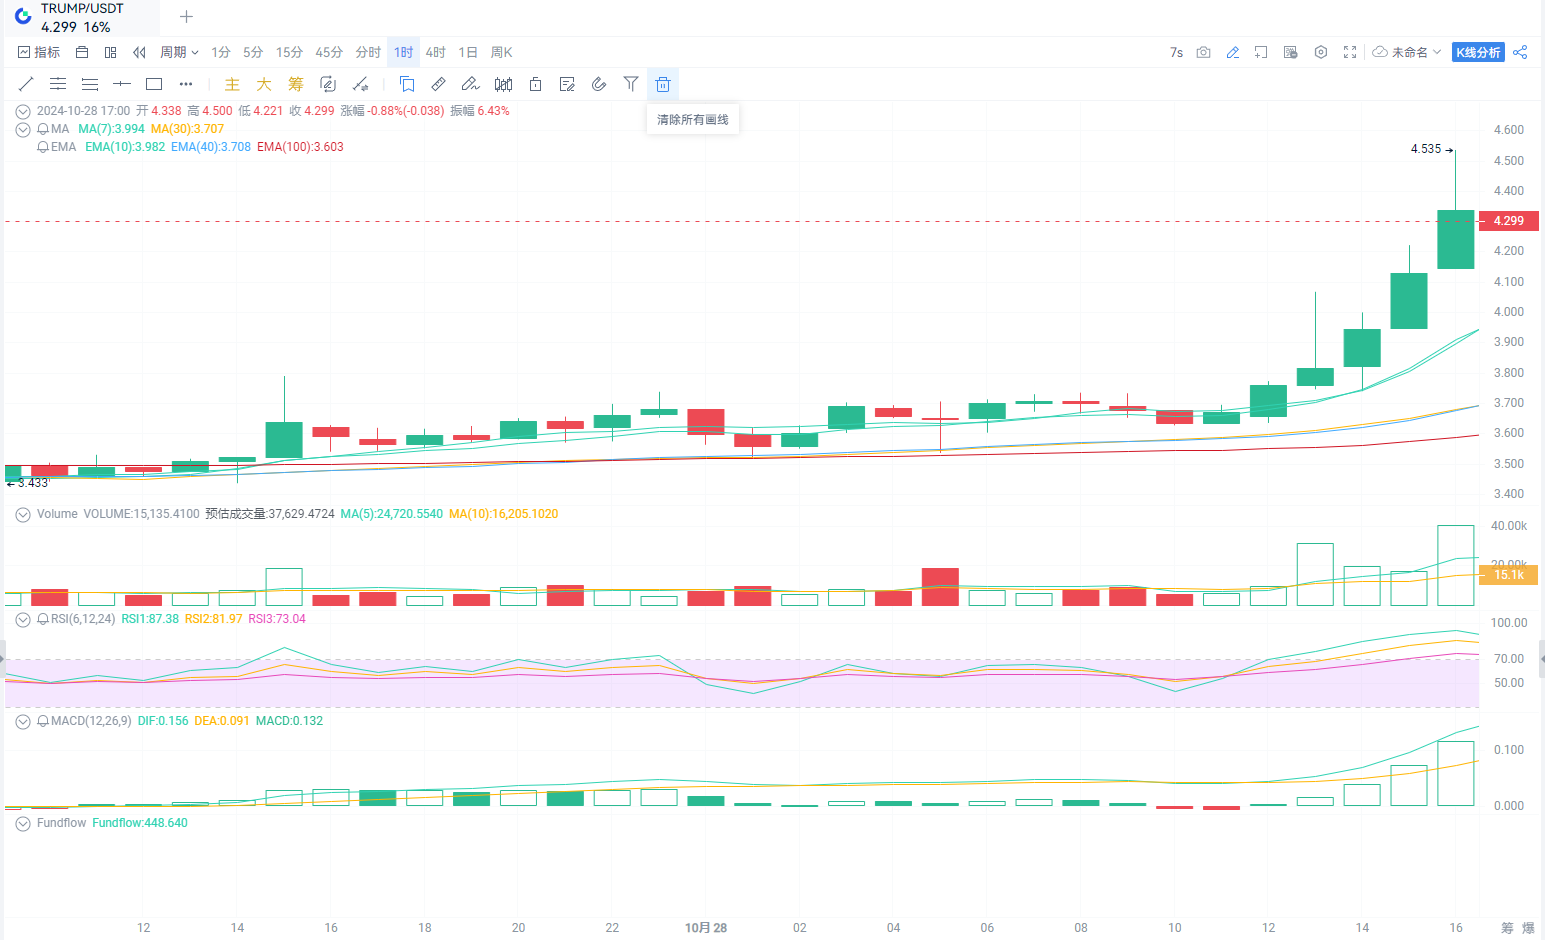Select the trend line drawing tool

tap(26, 84)
